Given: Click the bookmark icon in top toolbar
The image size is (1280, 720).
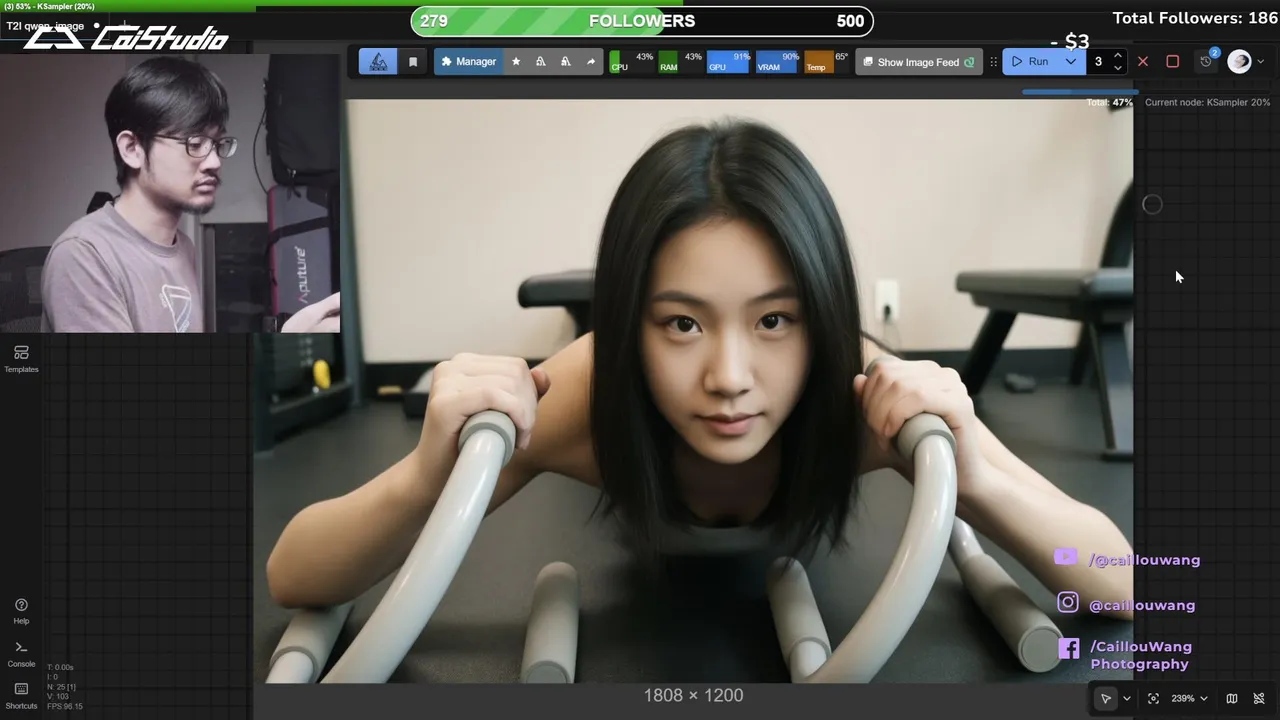Looking at the screenshot, I should (413, 62).
